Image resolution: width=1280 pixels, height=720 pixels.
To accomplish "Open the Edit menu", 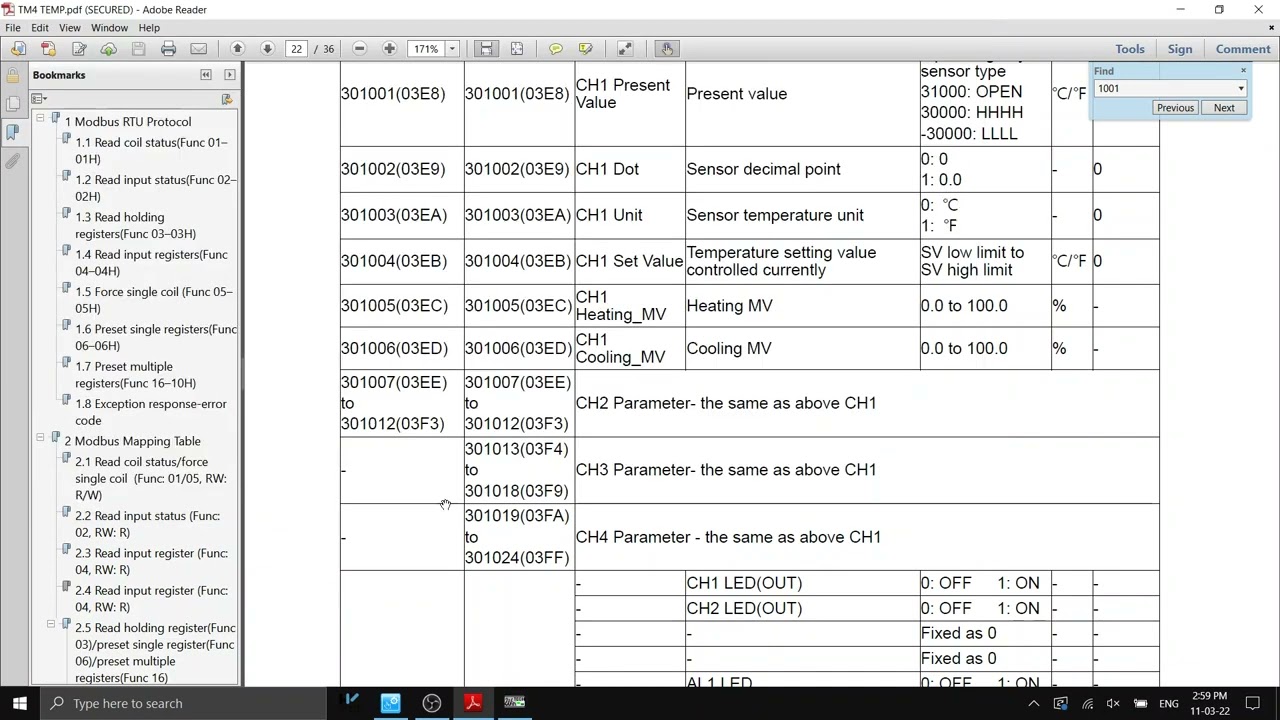I will 40,27.
